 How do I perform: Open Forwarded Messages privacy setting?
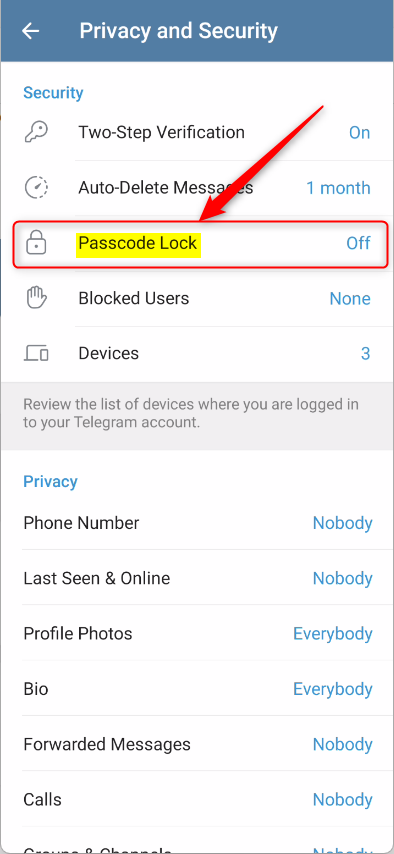197,744
